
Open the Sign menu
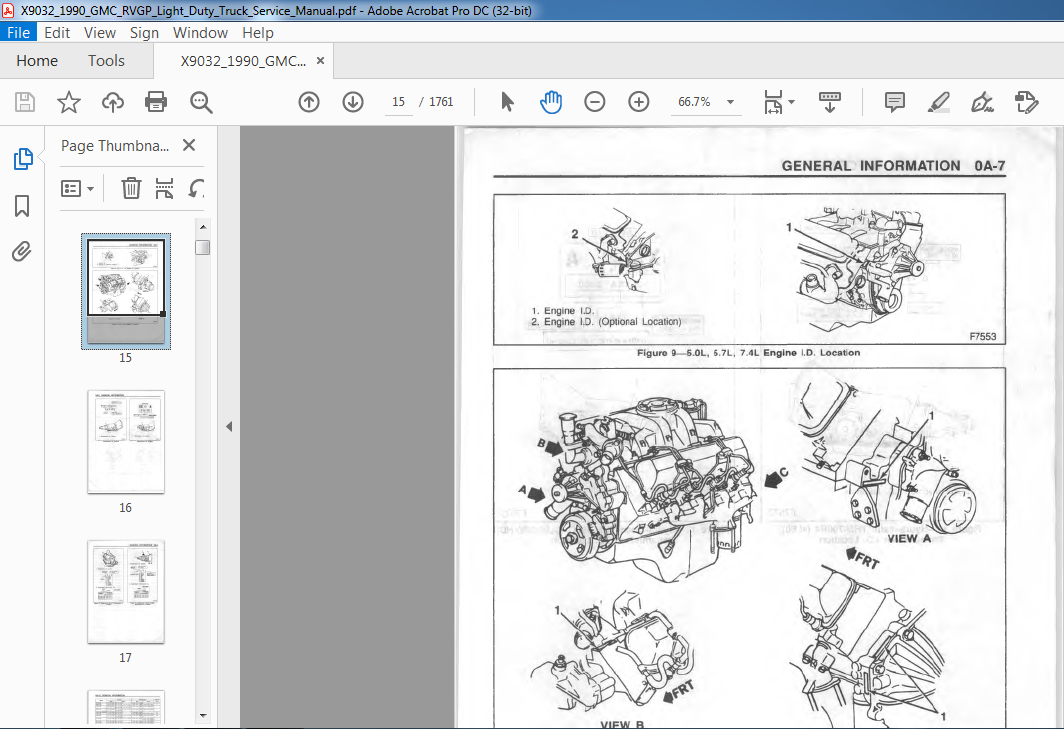pyautogui.click(x=144, y=33)
